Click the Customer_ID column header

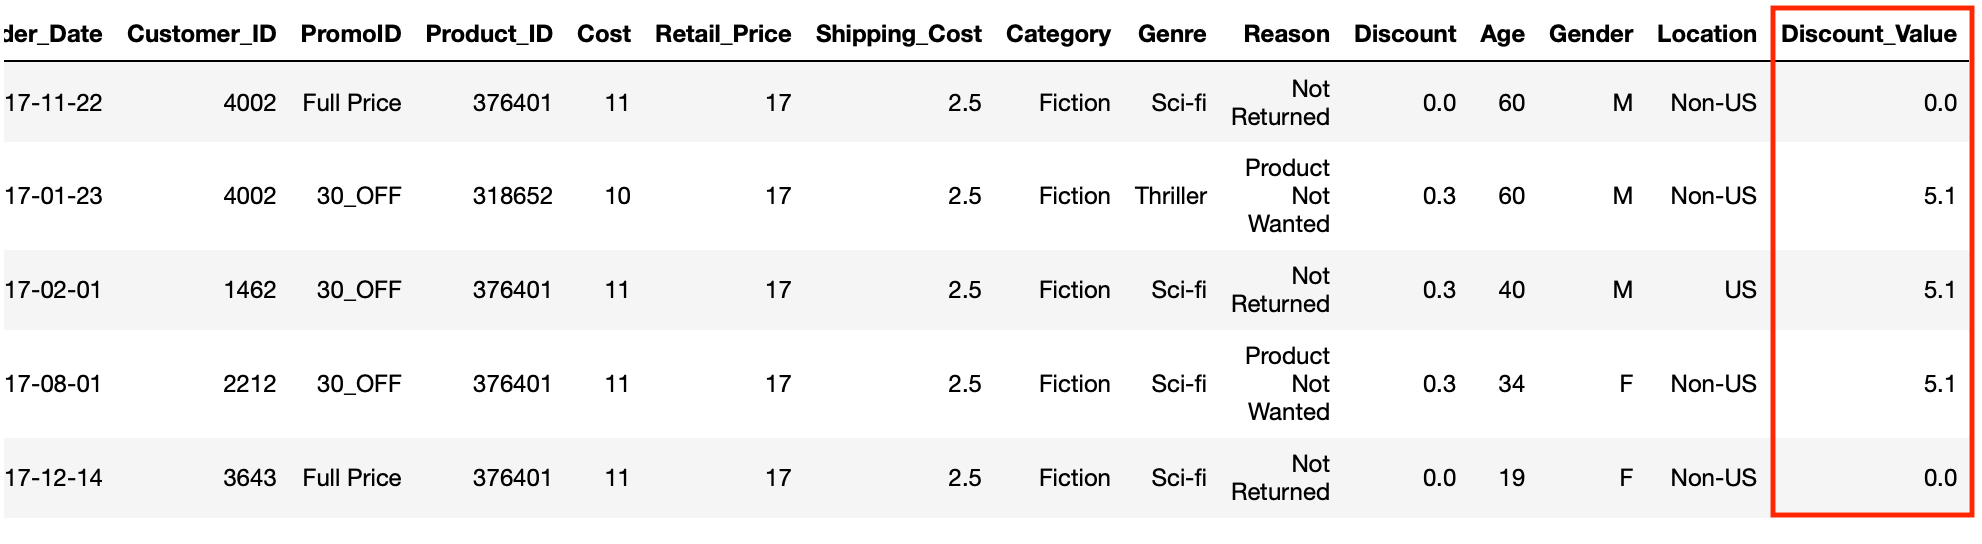pos(201,34)
